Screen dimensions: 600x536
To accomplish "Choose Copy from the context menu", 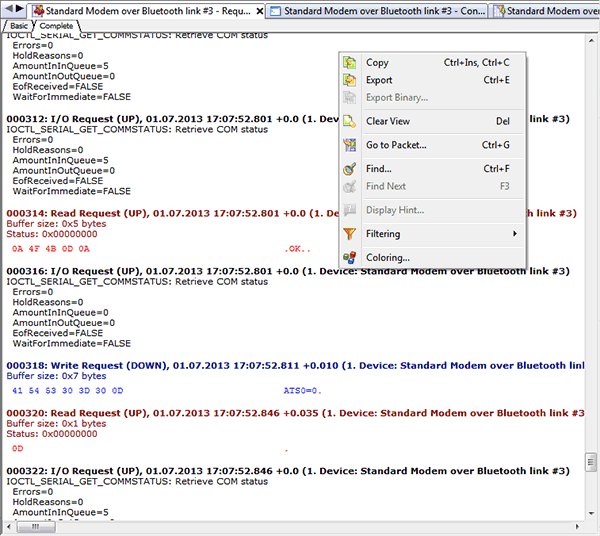I will pos(432,62).
